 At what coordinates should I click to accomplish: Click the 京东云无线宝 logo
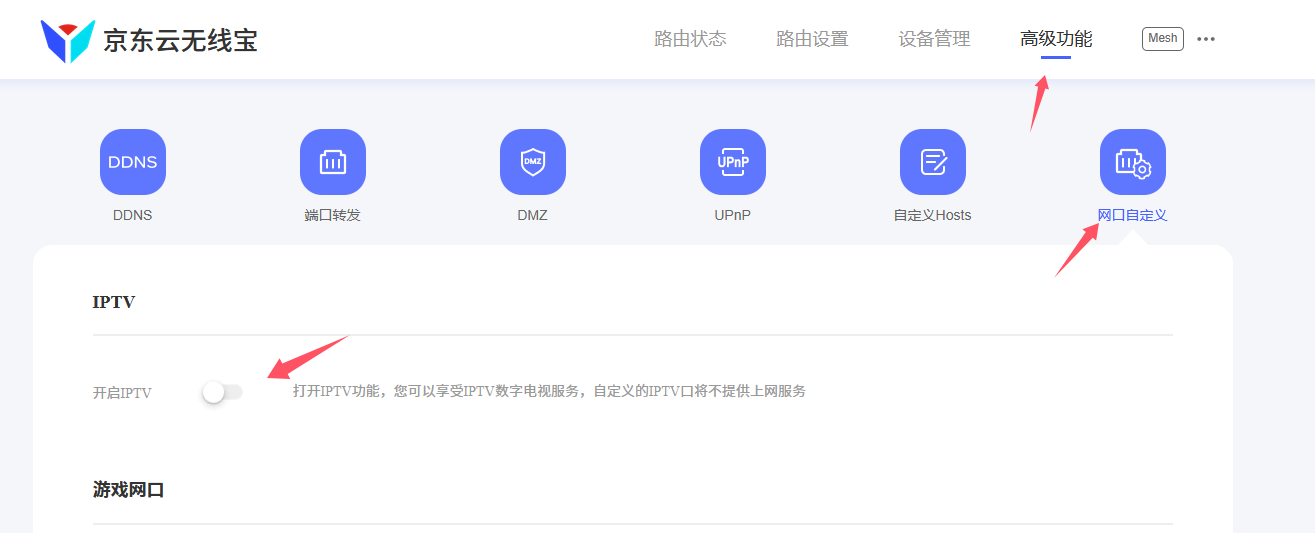[x=68, y=40]
